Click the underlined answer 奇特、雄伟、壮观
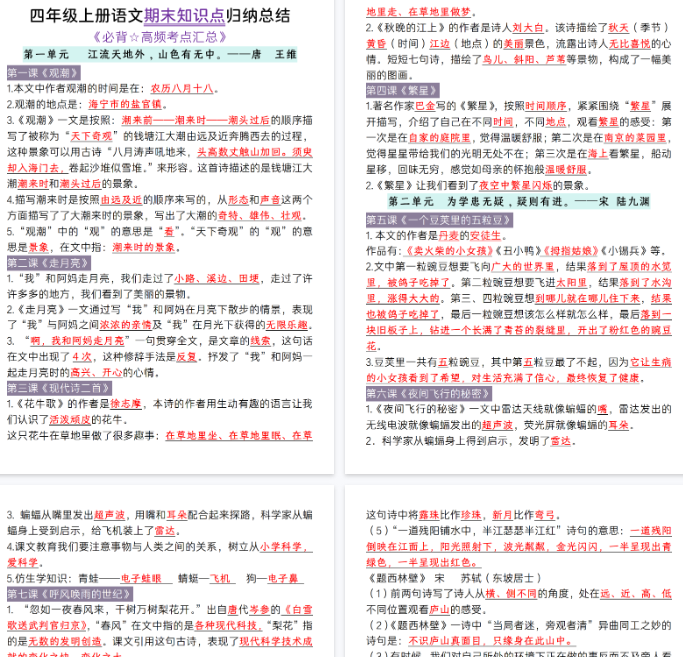683x657 pixels. coord(260,216)
